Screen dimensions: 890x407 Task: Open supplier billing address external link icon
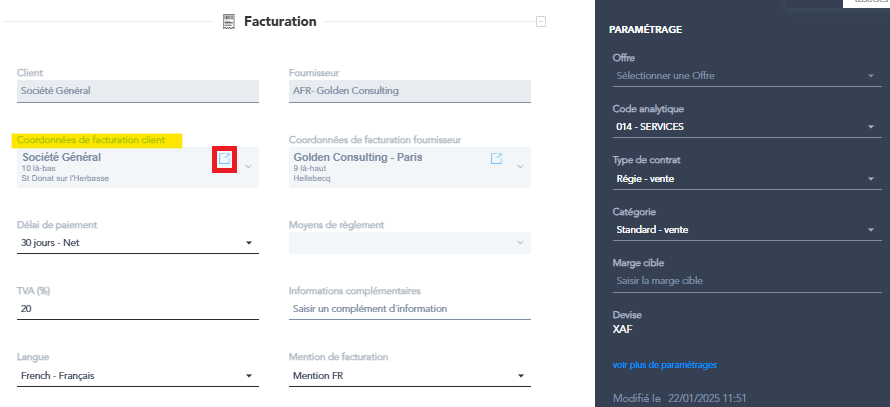click(496, 158)
